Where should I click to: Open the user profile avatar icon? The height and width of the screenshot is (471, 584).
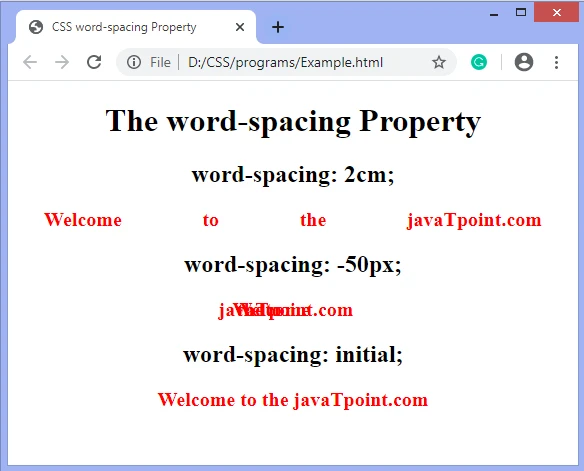[x=524, y=62]
